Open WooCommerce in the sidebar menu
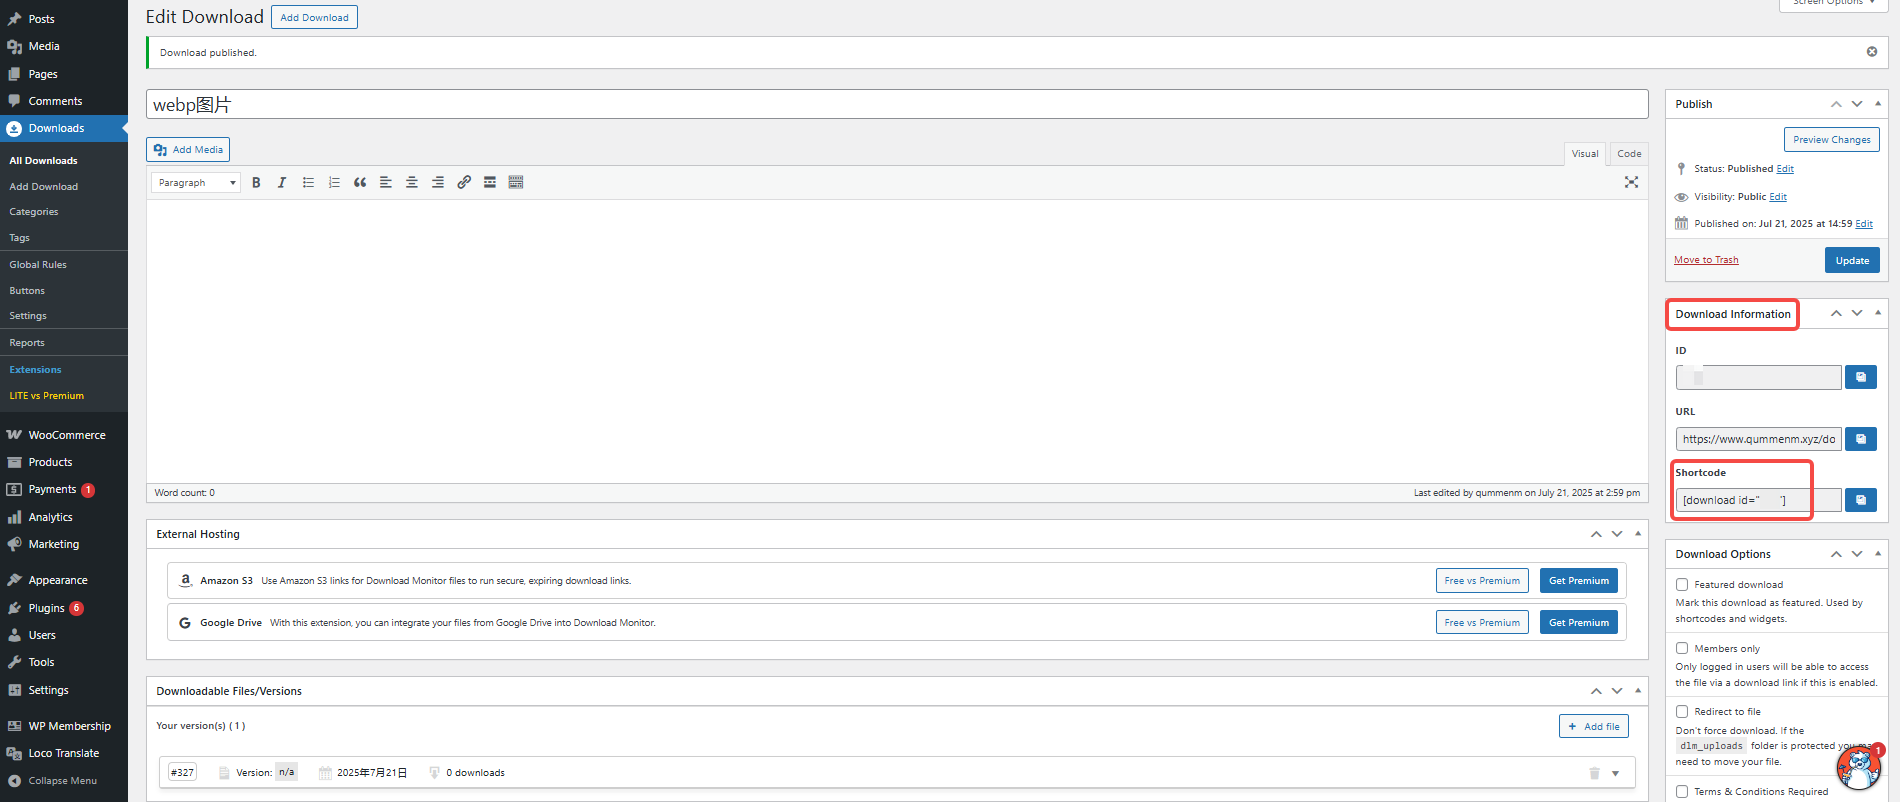Viewport: 1900px width, 802px height. point(66,435)
